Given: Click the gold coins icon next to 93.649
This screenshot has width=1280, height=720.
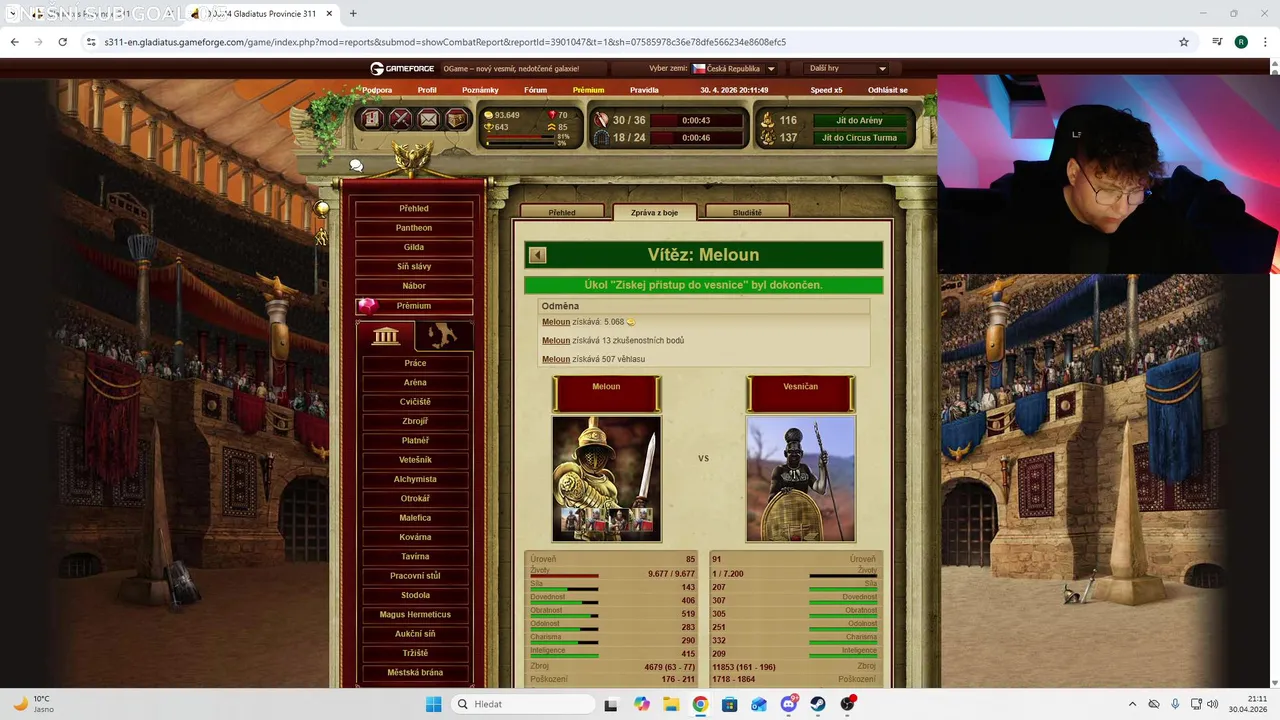Looking at the screenshot, I should (489, 115).
